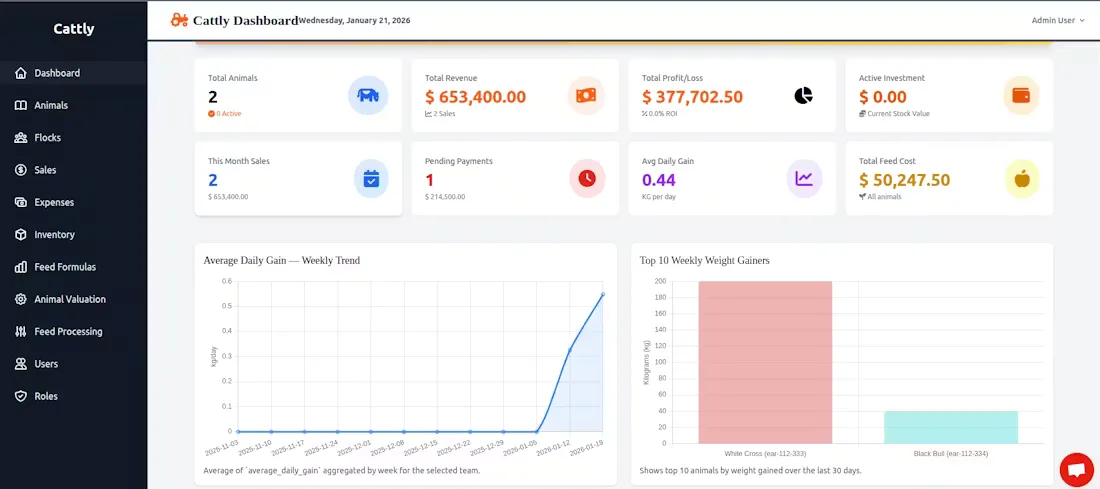This screenshot has height=489, width=1100.
Task: Click the 2026-01-12 data point on line chart
Action: click(570, 349)
